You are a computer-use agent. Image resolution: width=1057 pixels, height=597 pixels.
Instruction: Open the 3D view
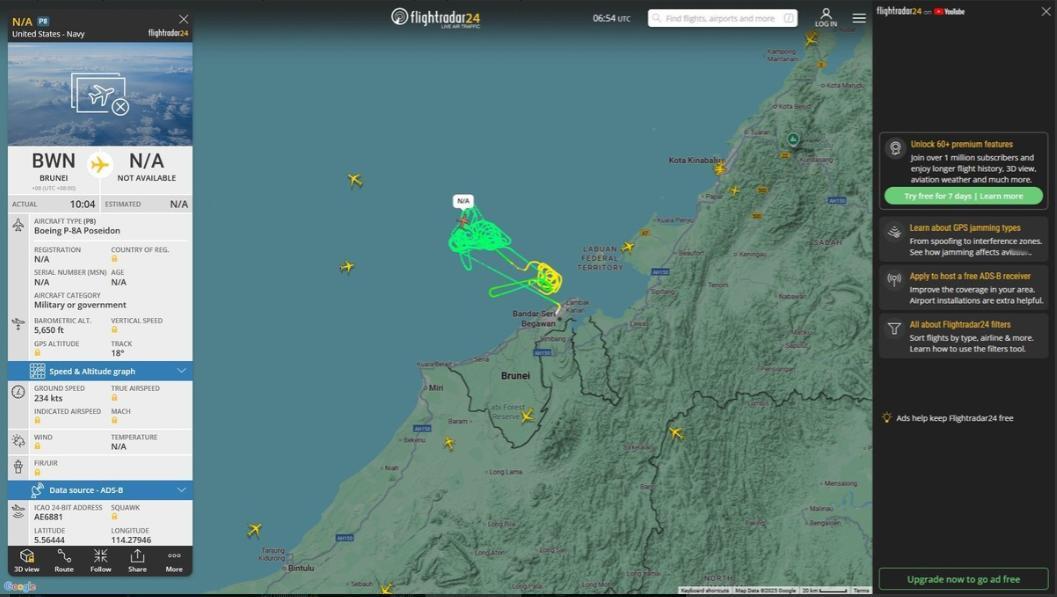pos(26,561)
